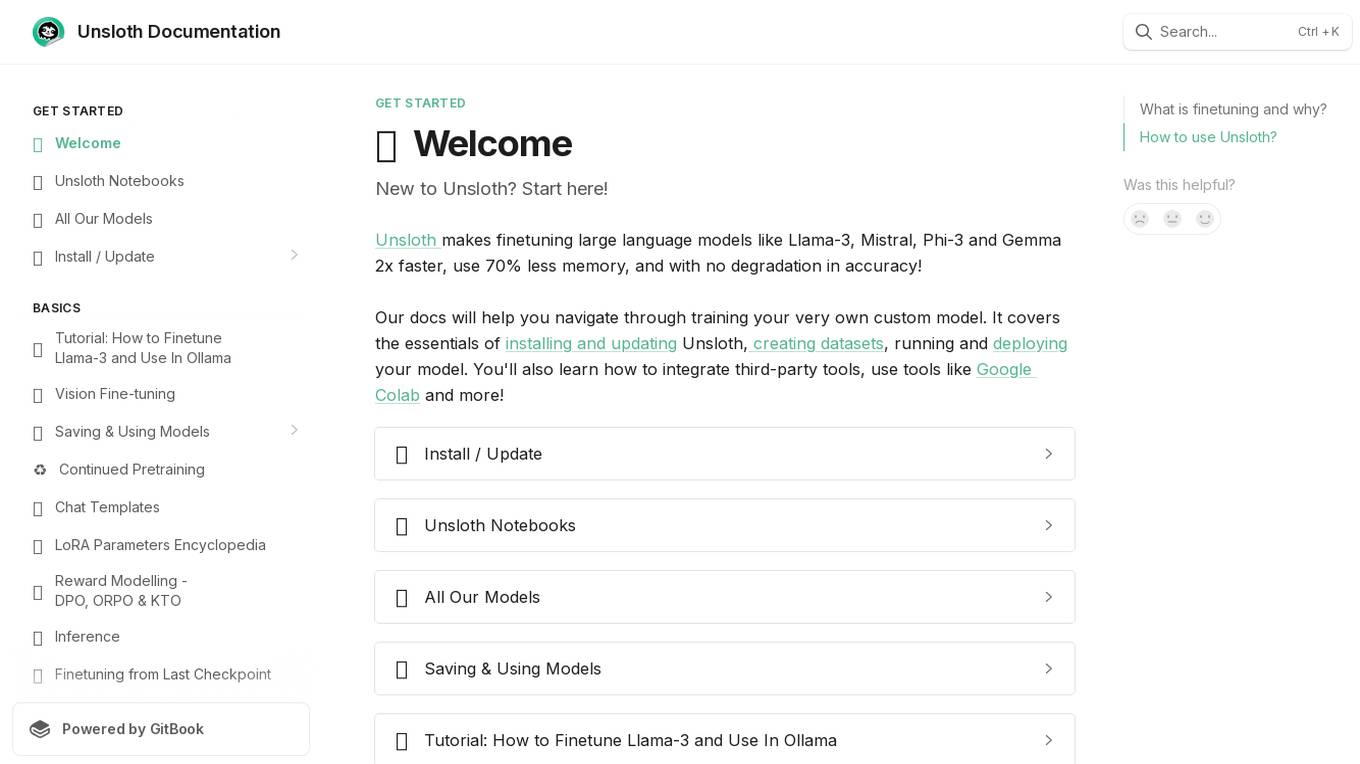This screenshot has width=1360, height=764.
Task: Click chevron on All Our Models card
Action: (x=1048, y=597)
